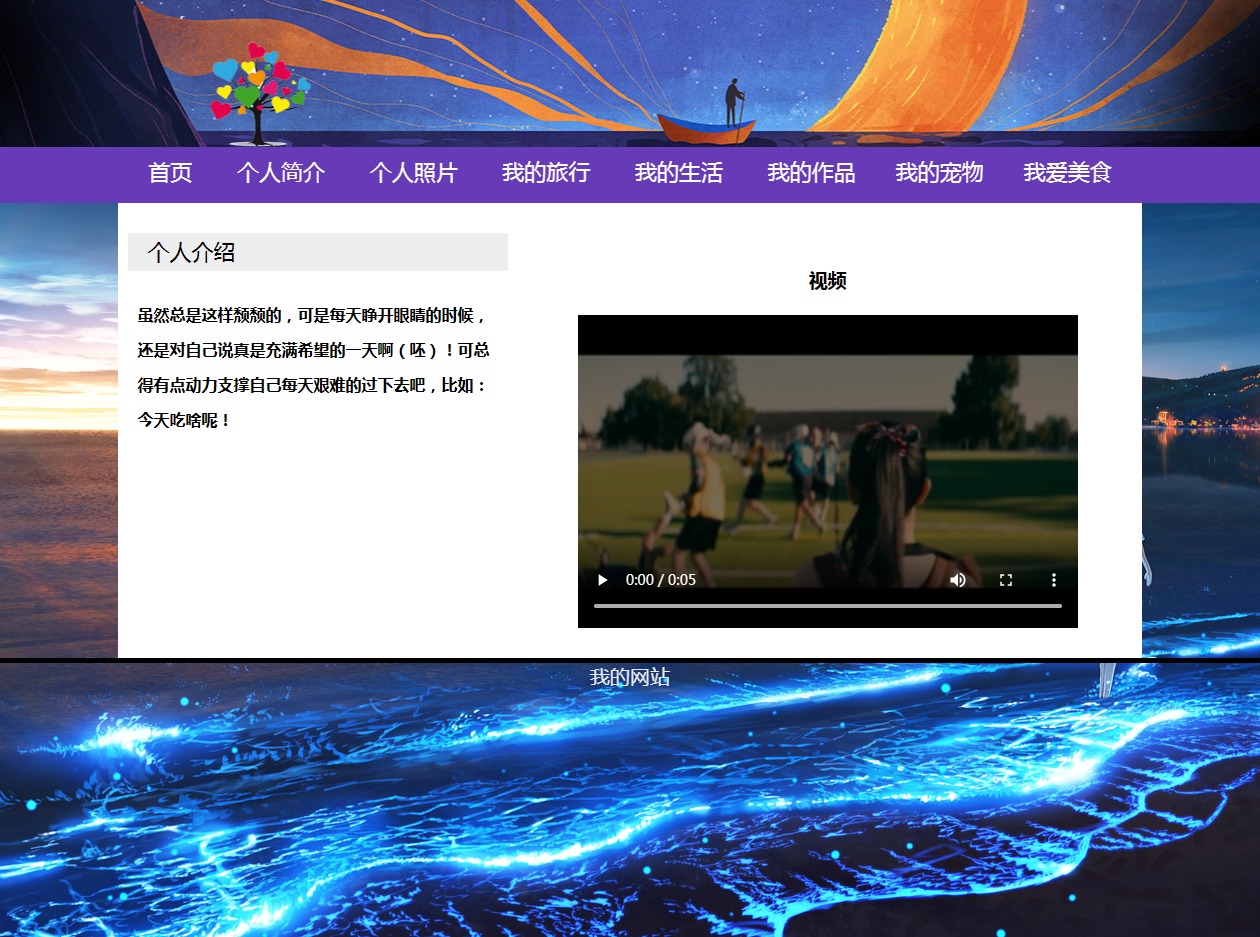Open the 我的生活 section
1260x937 pixels.
[x=678, y=173]
